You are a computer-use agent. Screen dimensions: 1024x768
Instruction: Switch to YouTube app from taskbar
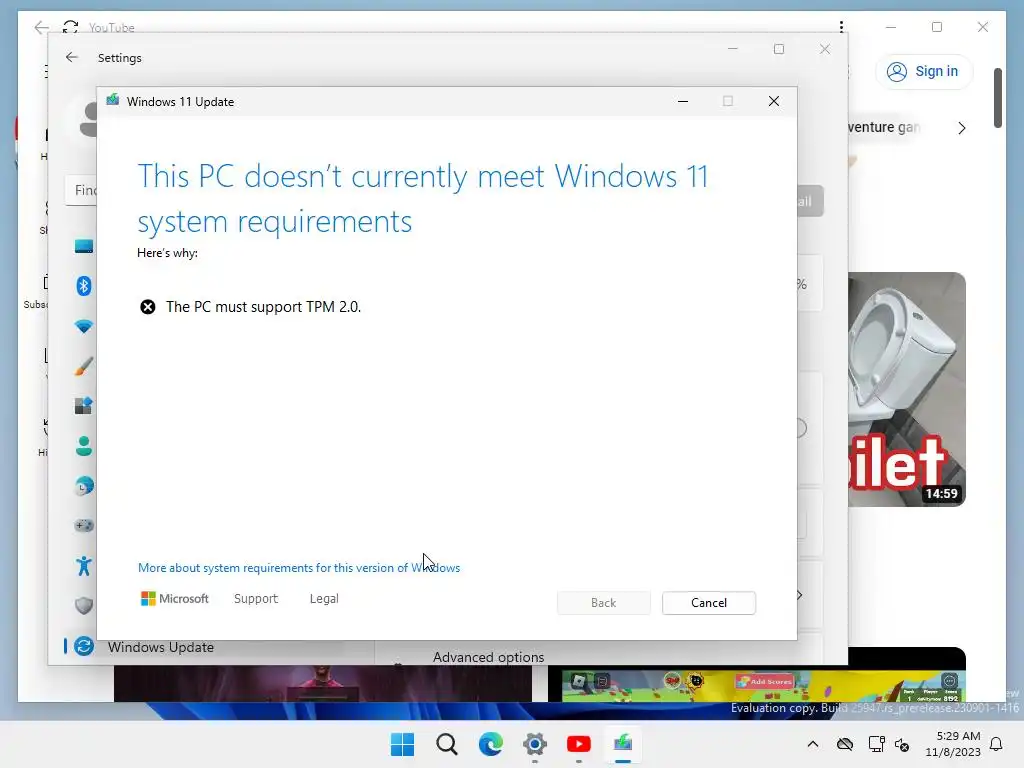579,744
